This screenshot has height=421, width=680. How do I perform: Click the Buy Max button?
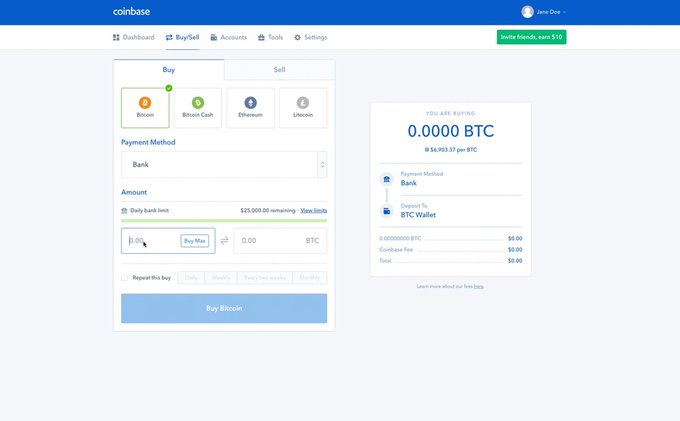coord(194,241)
